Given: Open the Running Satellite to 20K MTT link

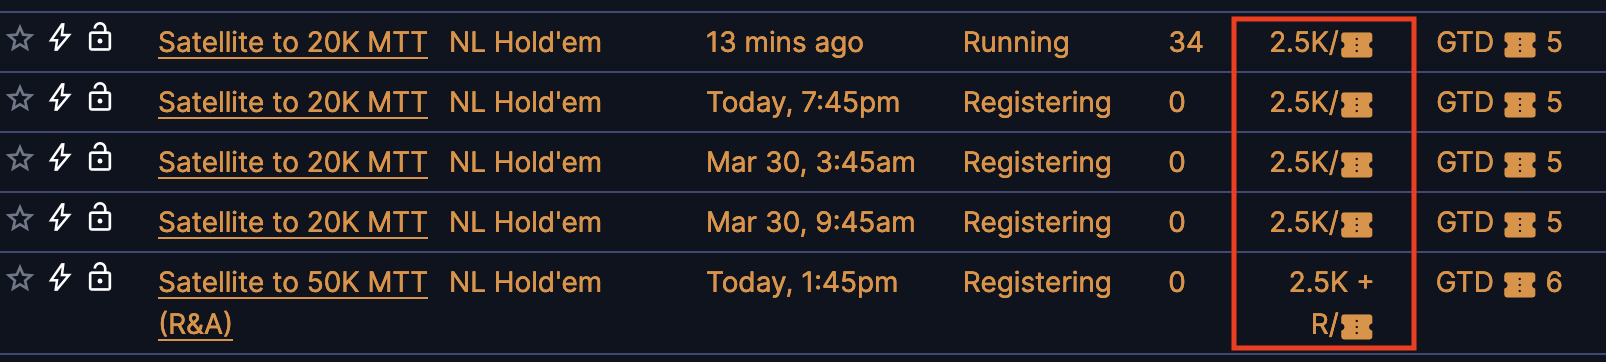Looking at the screenshot, I should pyautogui.click(x=293, y=43).
